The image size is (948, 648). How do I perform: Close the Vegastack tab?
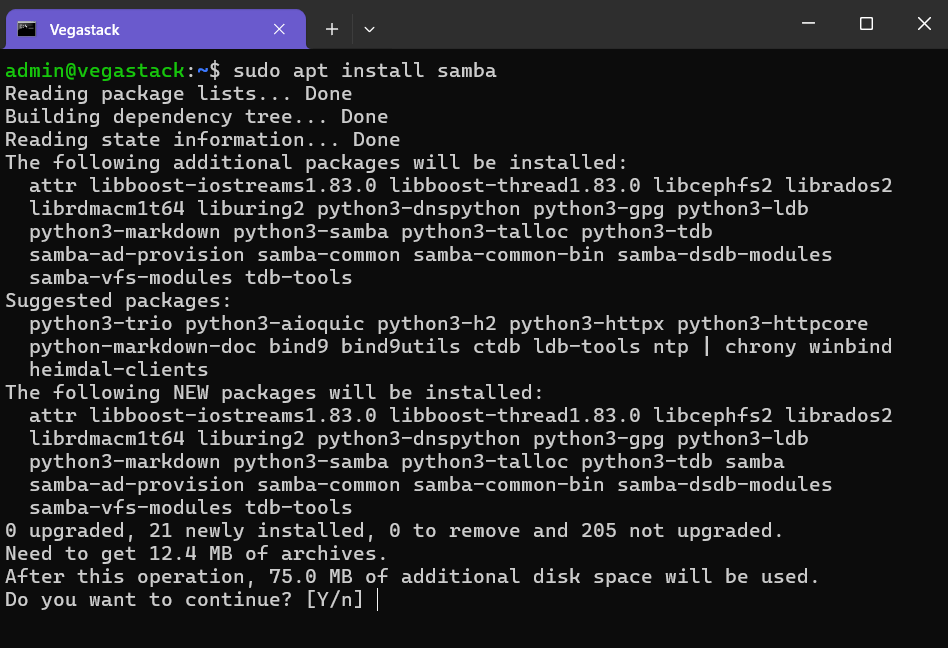279,29
